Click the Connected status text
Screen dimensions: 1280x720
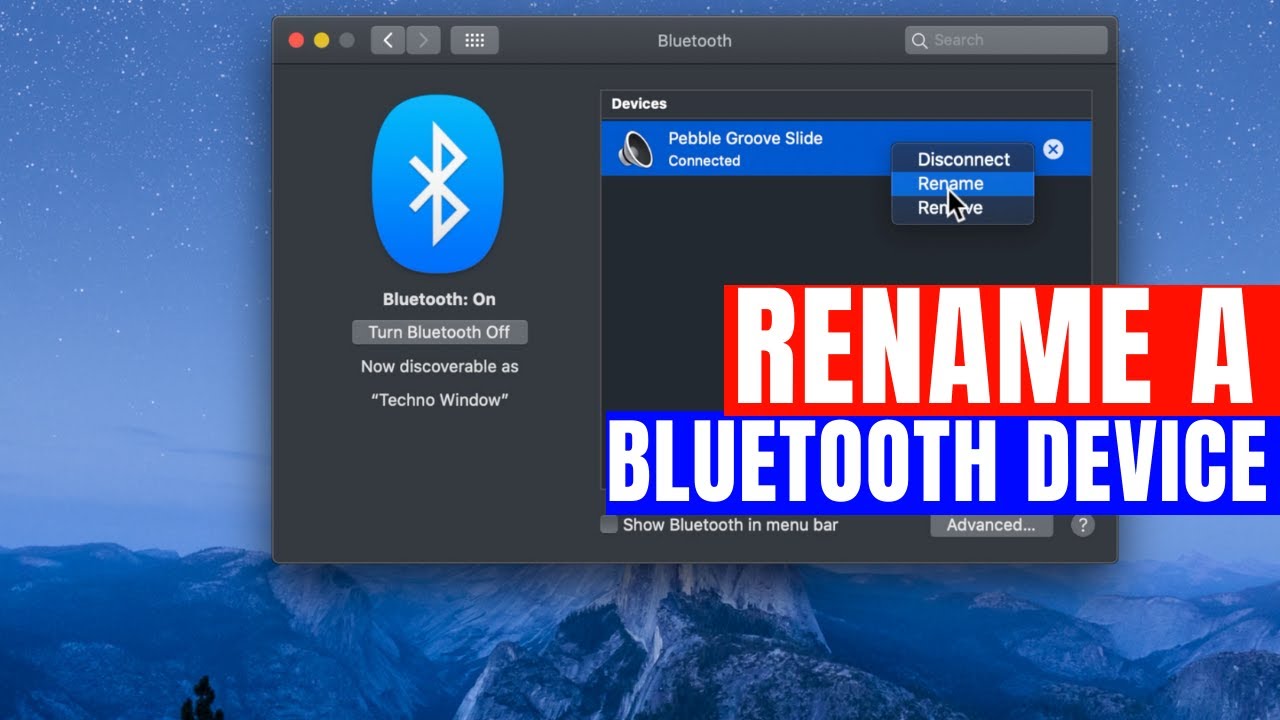pos(704,161)
